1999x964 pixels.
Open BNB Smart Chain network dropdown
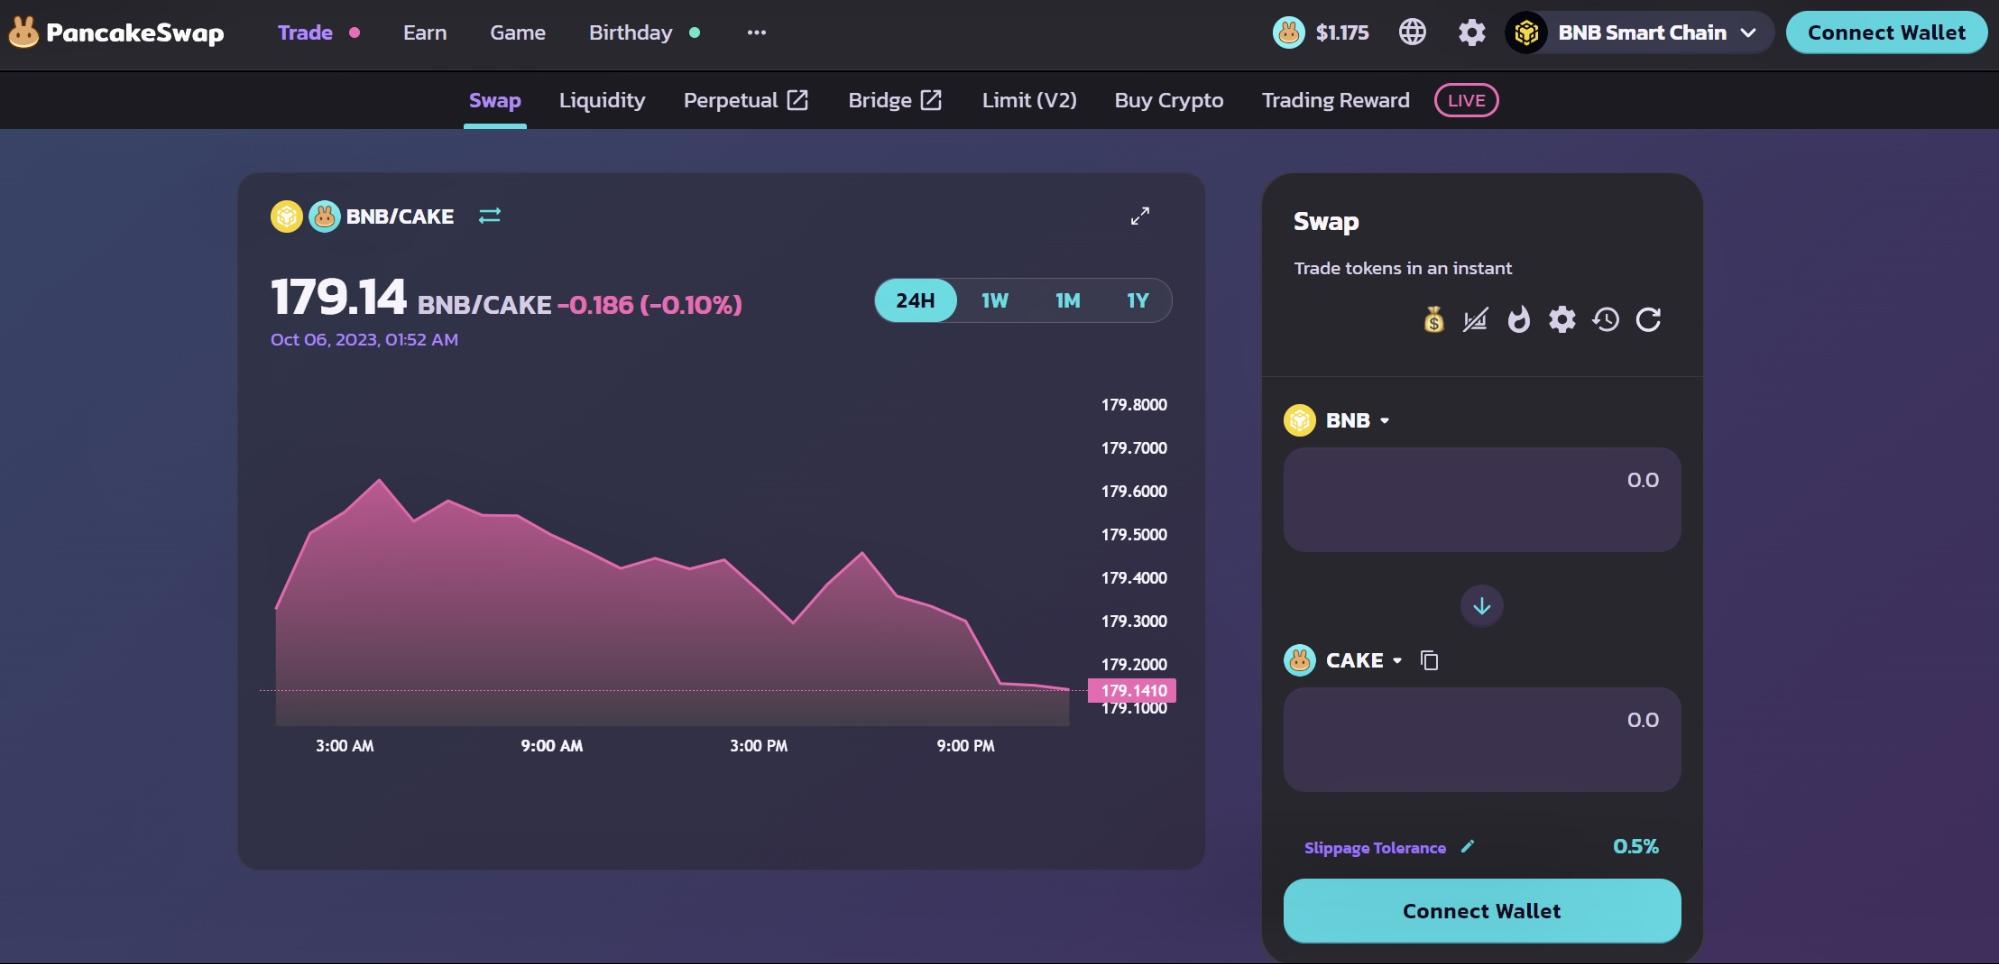[x=1639, y=32]
